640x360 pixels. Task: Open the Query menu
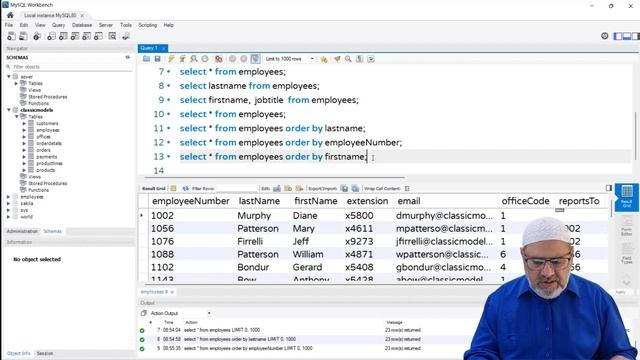(58, 25)
